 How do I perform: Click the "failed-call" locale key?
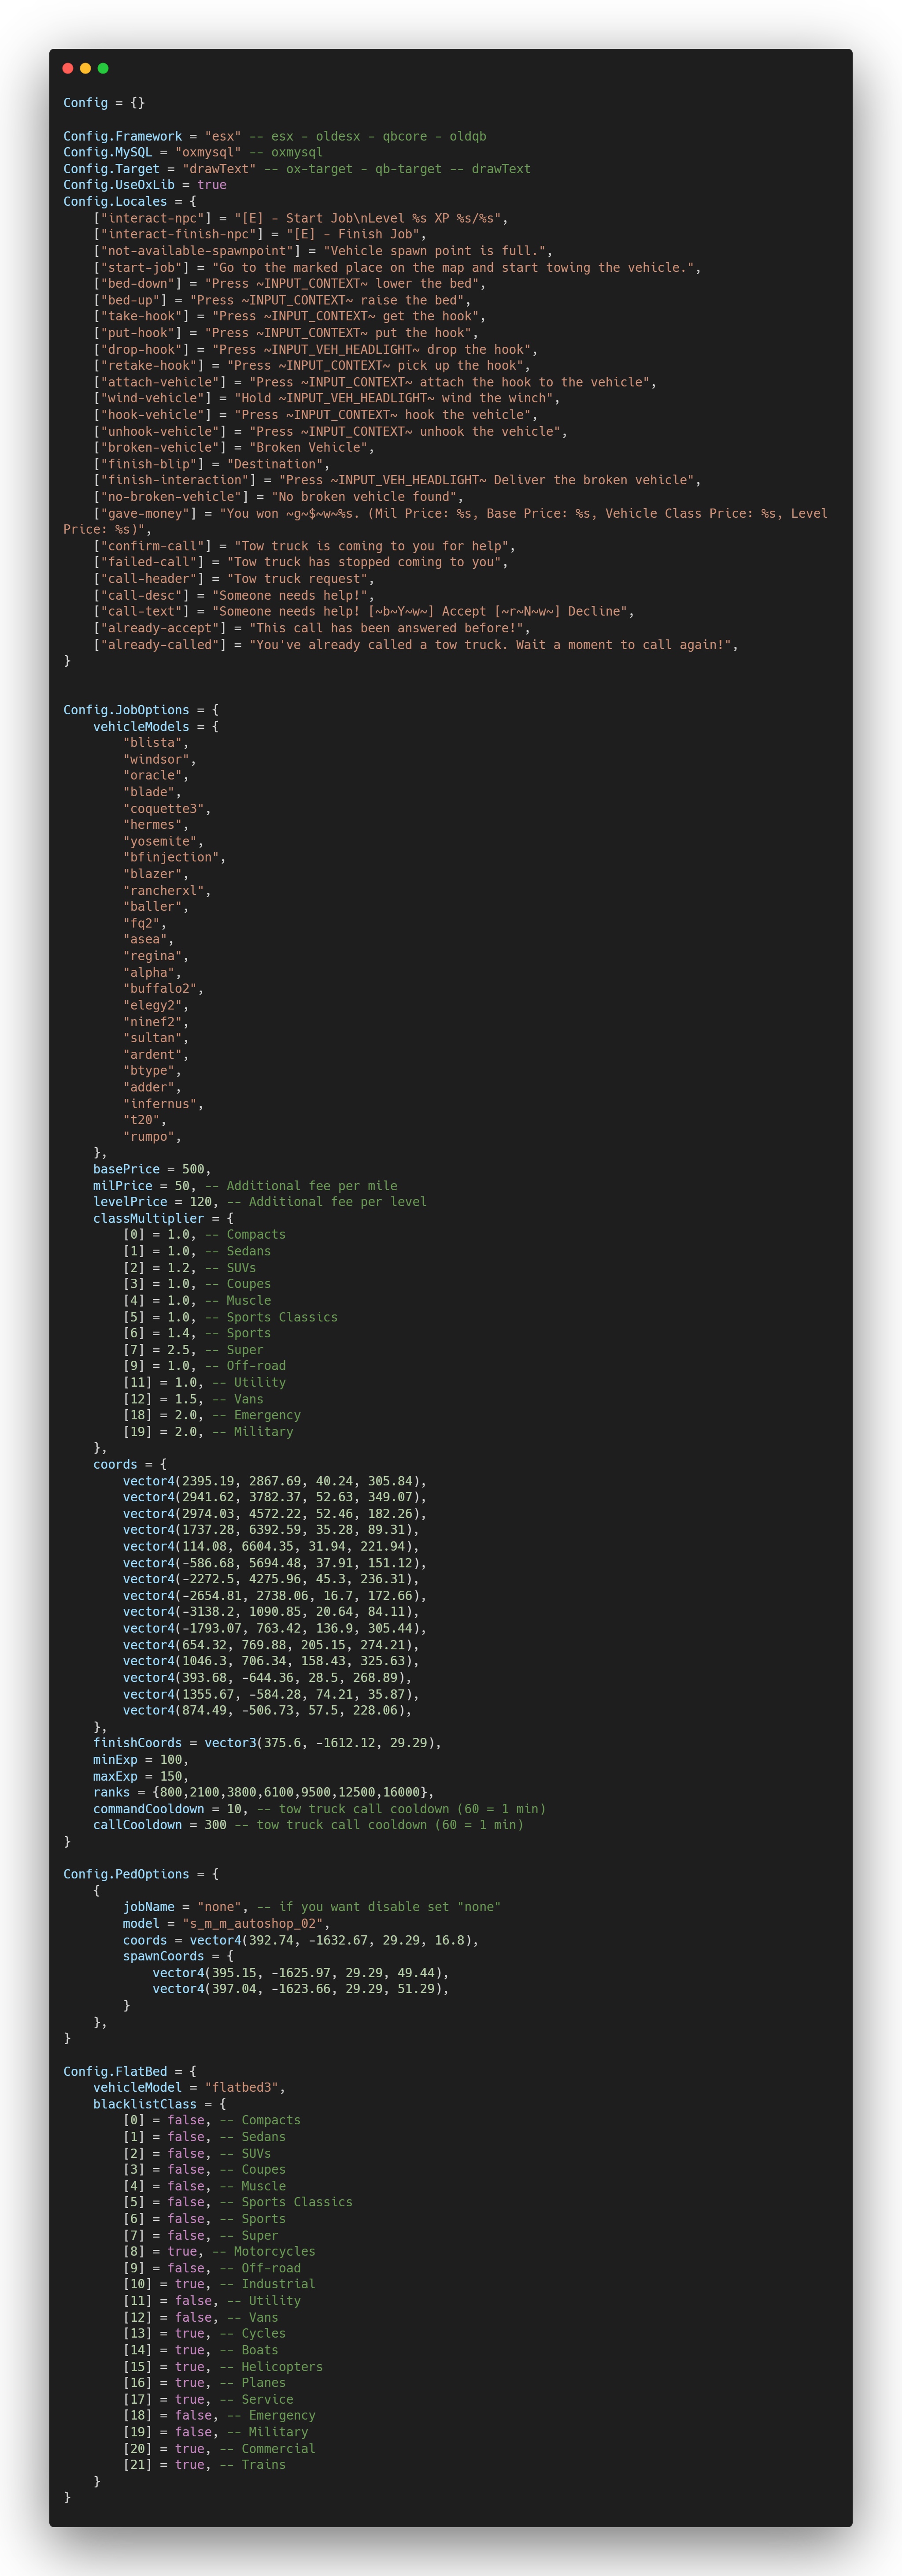coord(152,562)
